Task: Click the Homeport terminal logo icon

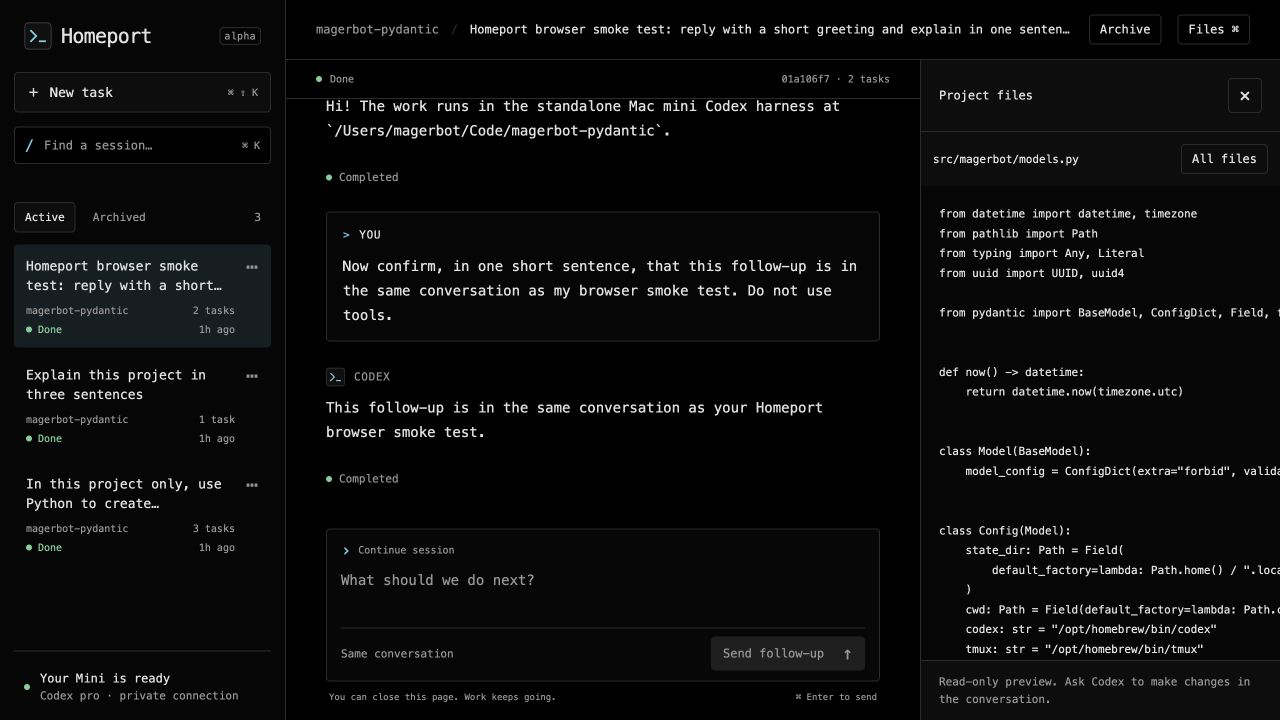Action: [37, 36]
